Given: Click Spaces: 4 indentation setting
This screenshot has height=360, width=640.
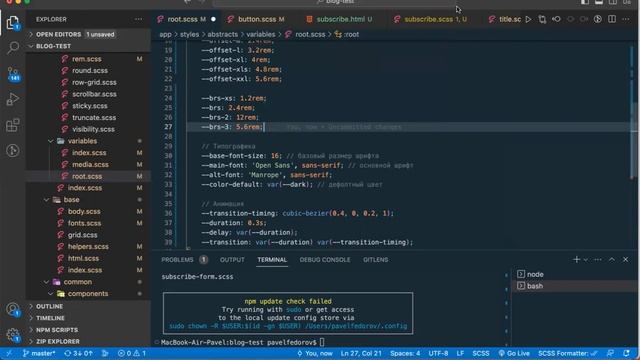Looking at the screenshot, I should coord(405,353).
